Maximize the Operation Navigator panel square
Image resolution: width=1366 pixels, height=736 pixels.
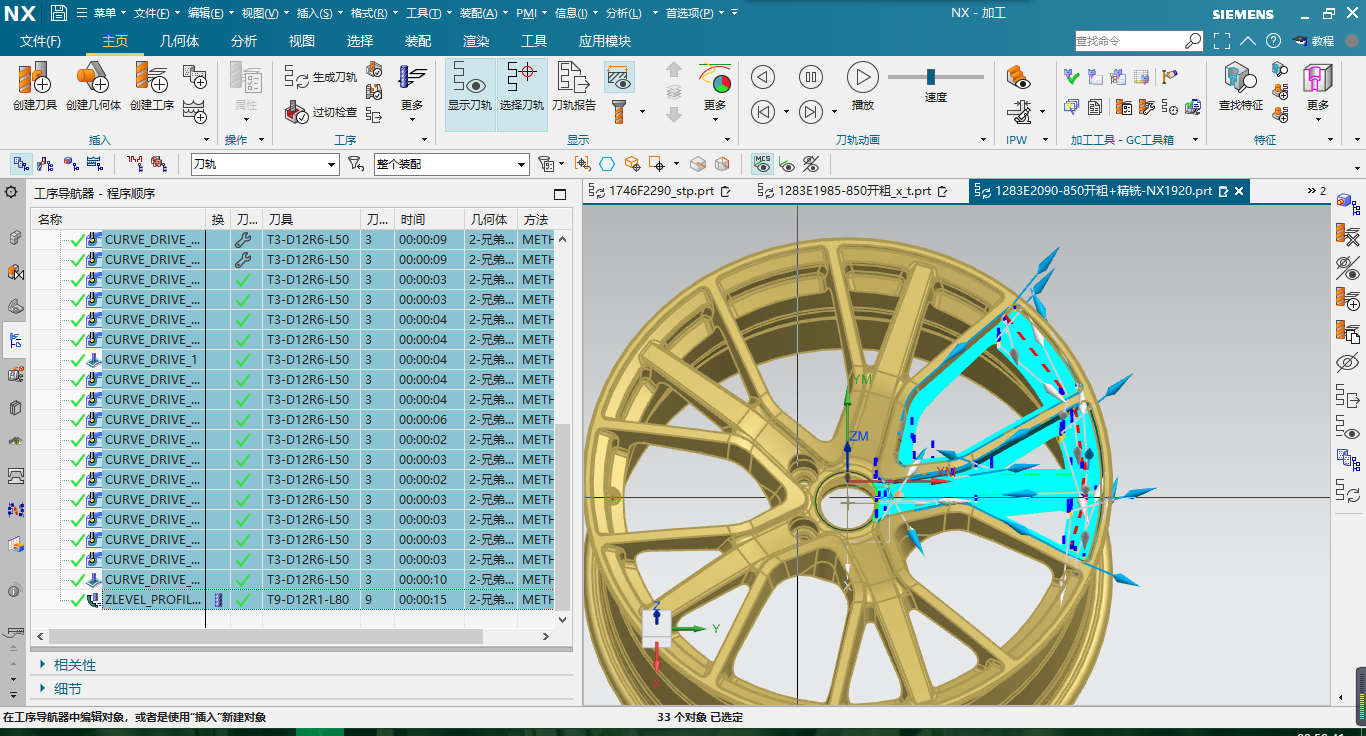pos(560,194)
